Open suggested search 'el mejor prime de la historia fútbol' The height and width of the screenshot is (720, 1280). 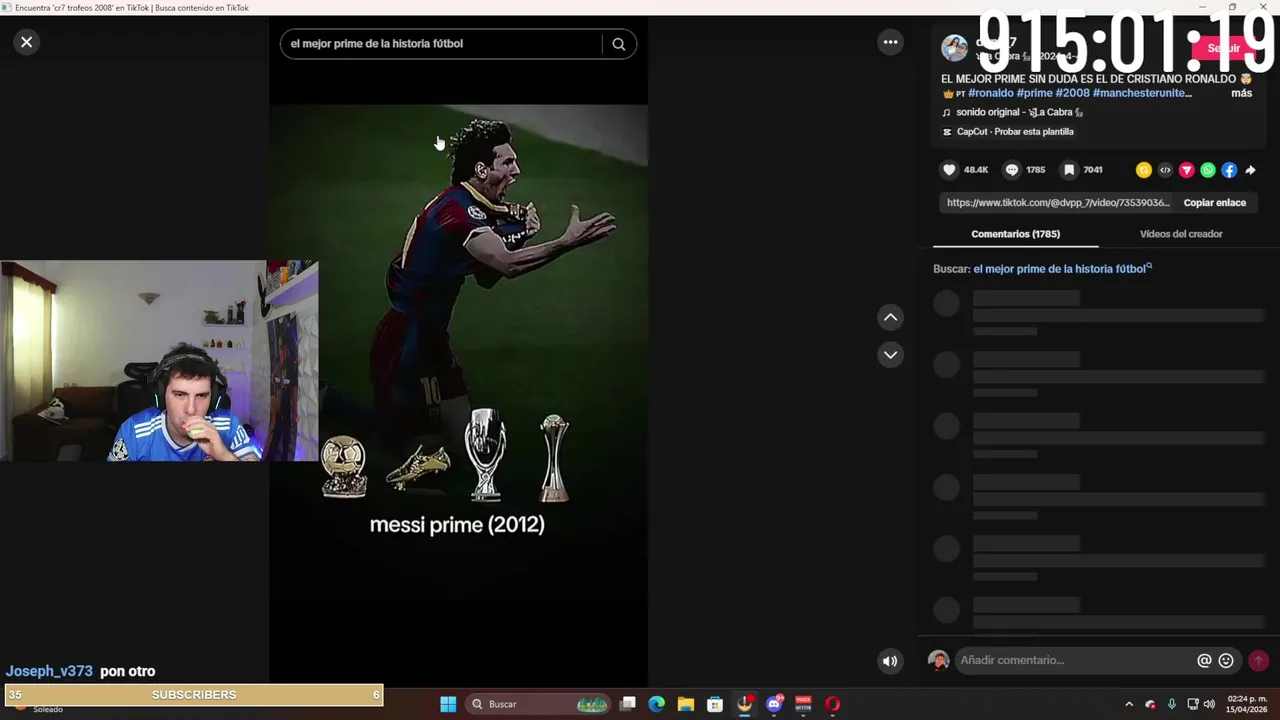coord(1062,269)
